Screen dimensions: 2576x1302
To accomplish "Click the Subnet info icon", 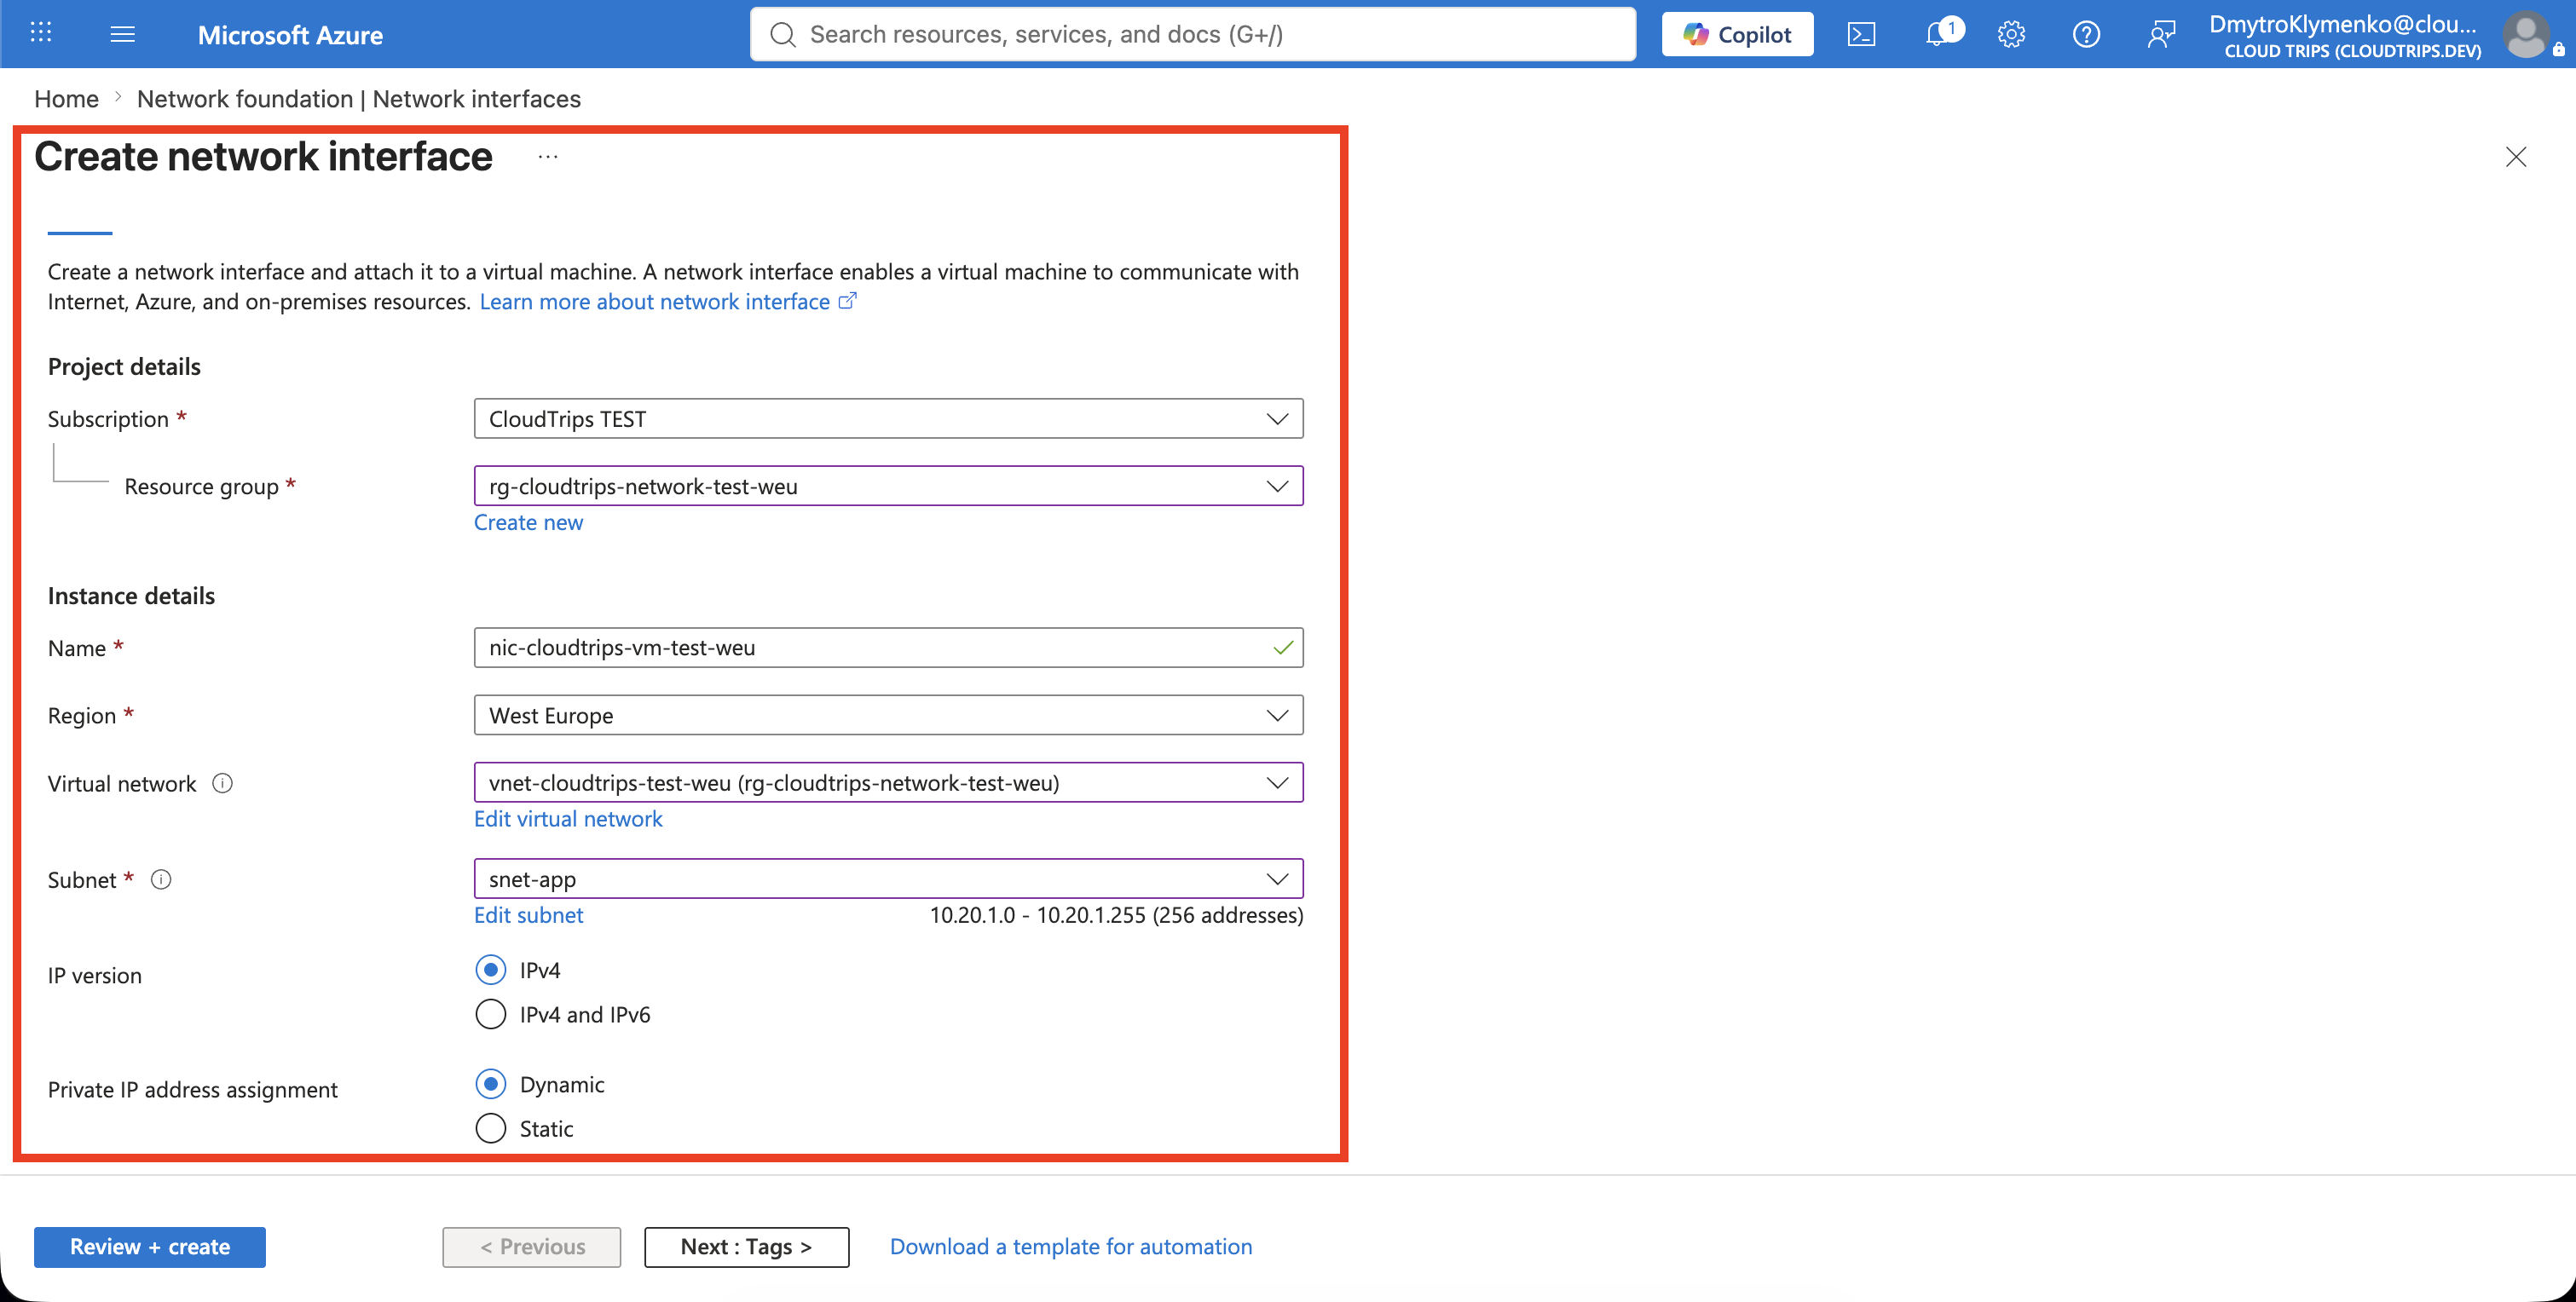I will [161, 879].
